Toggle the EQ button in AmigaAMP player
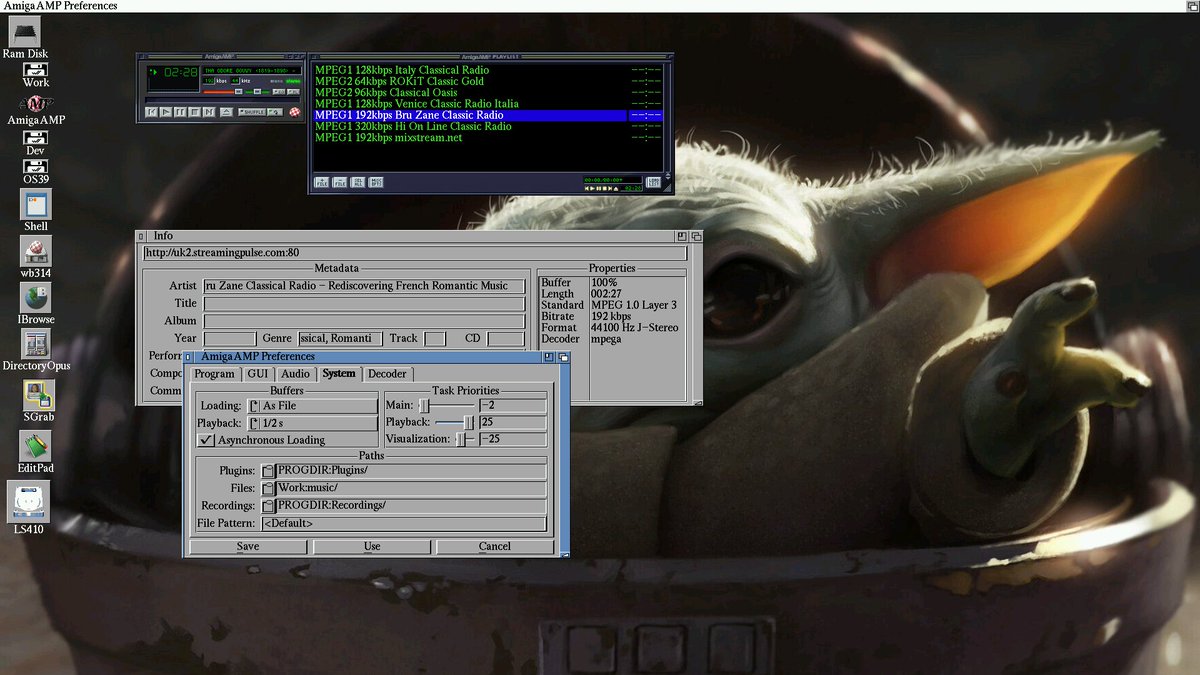Screen dimensions: 1200x675 click(279, 92)
